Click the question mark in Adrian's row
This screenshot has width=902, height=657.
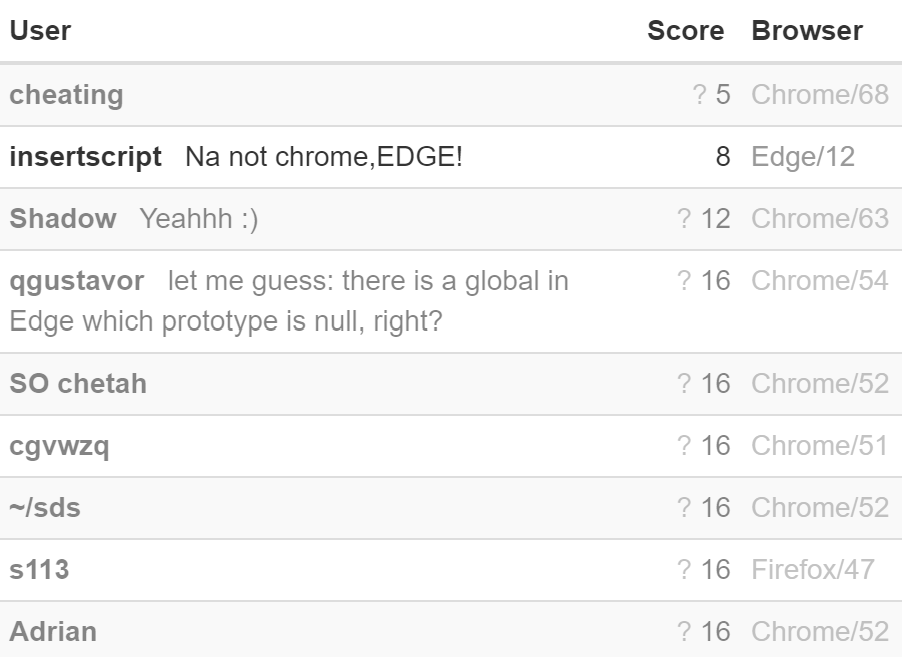(684, 632)
